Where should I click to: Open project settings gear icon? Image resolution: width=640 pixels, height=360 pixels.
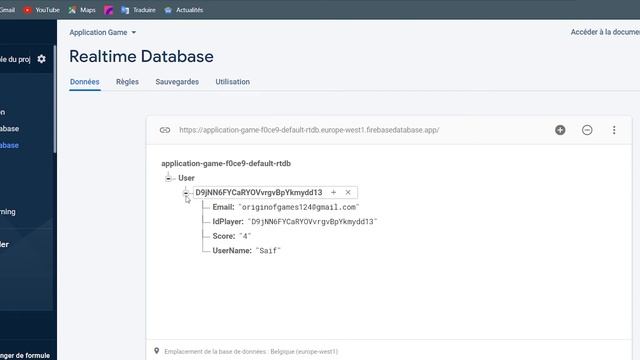41,59
